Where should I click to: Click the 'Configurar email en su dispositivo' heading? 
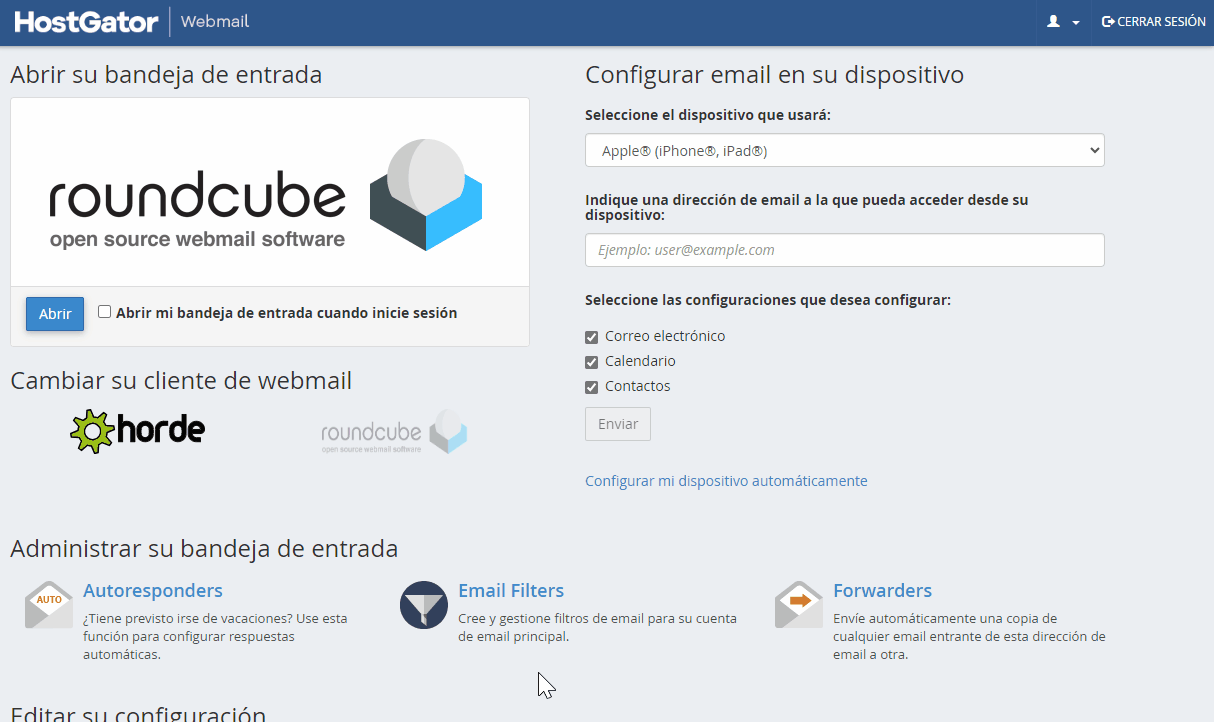(x=774, y=75)
